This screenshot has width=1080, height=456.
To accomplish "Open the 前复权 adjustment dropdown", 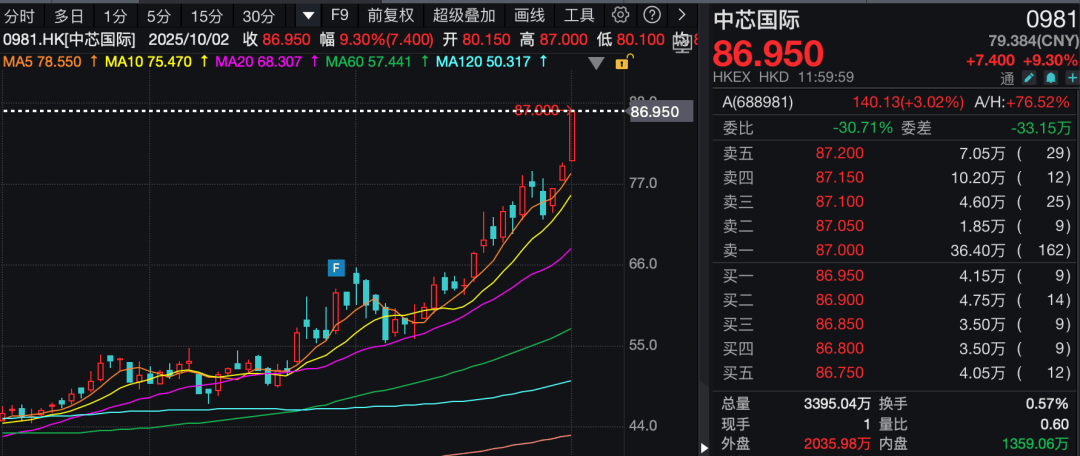I will click(x=390, y=15).
